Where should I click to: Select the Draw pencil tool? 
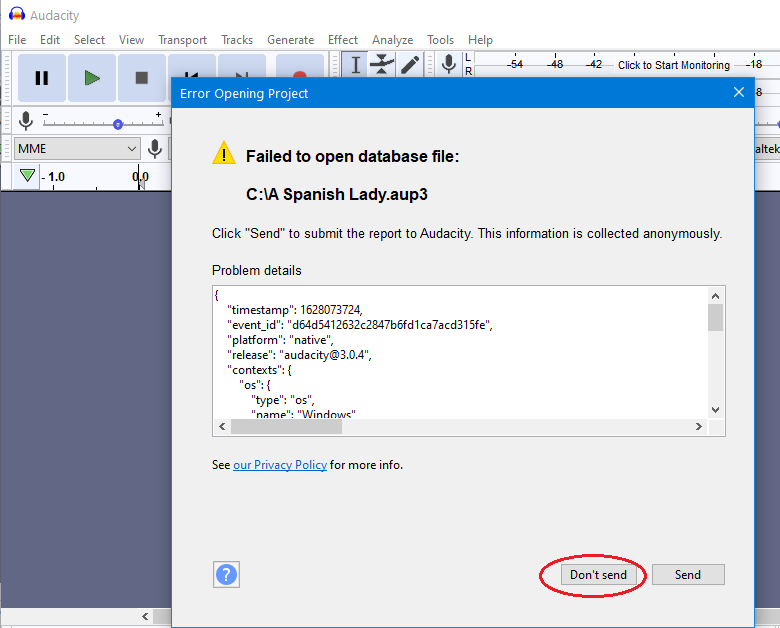410,65
